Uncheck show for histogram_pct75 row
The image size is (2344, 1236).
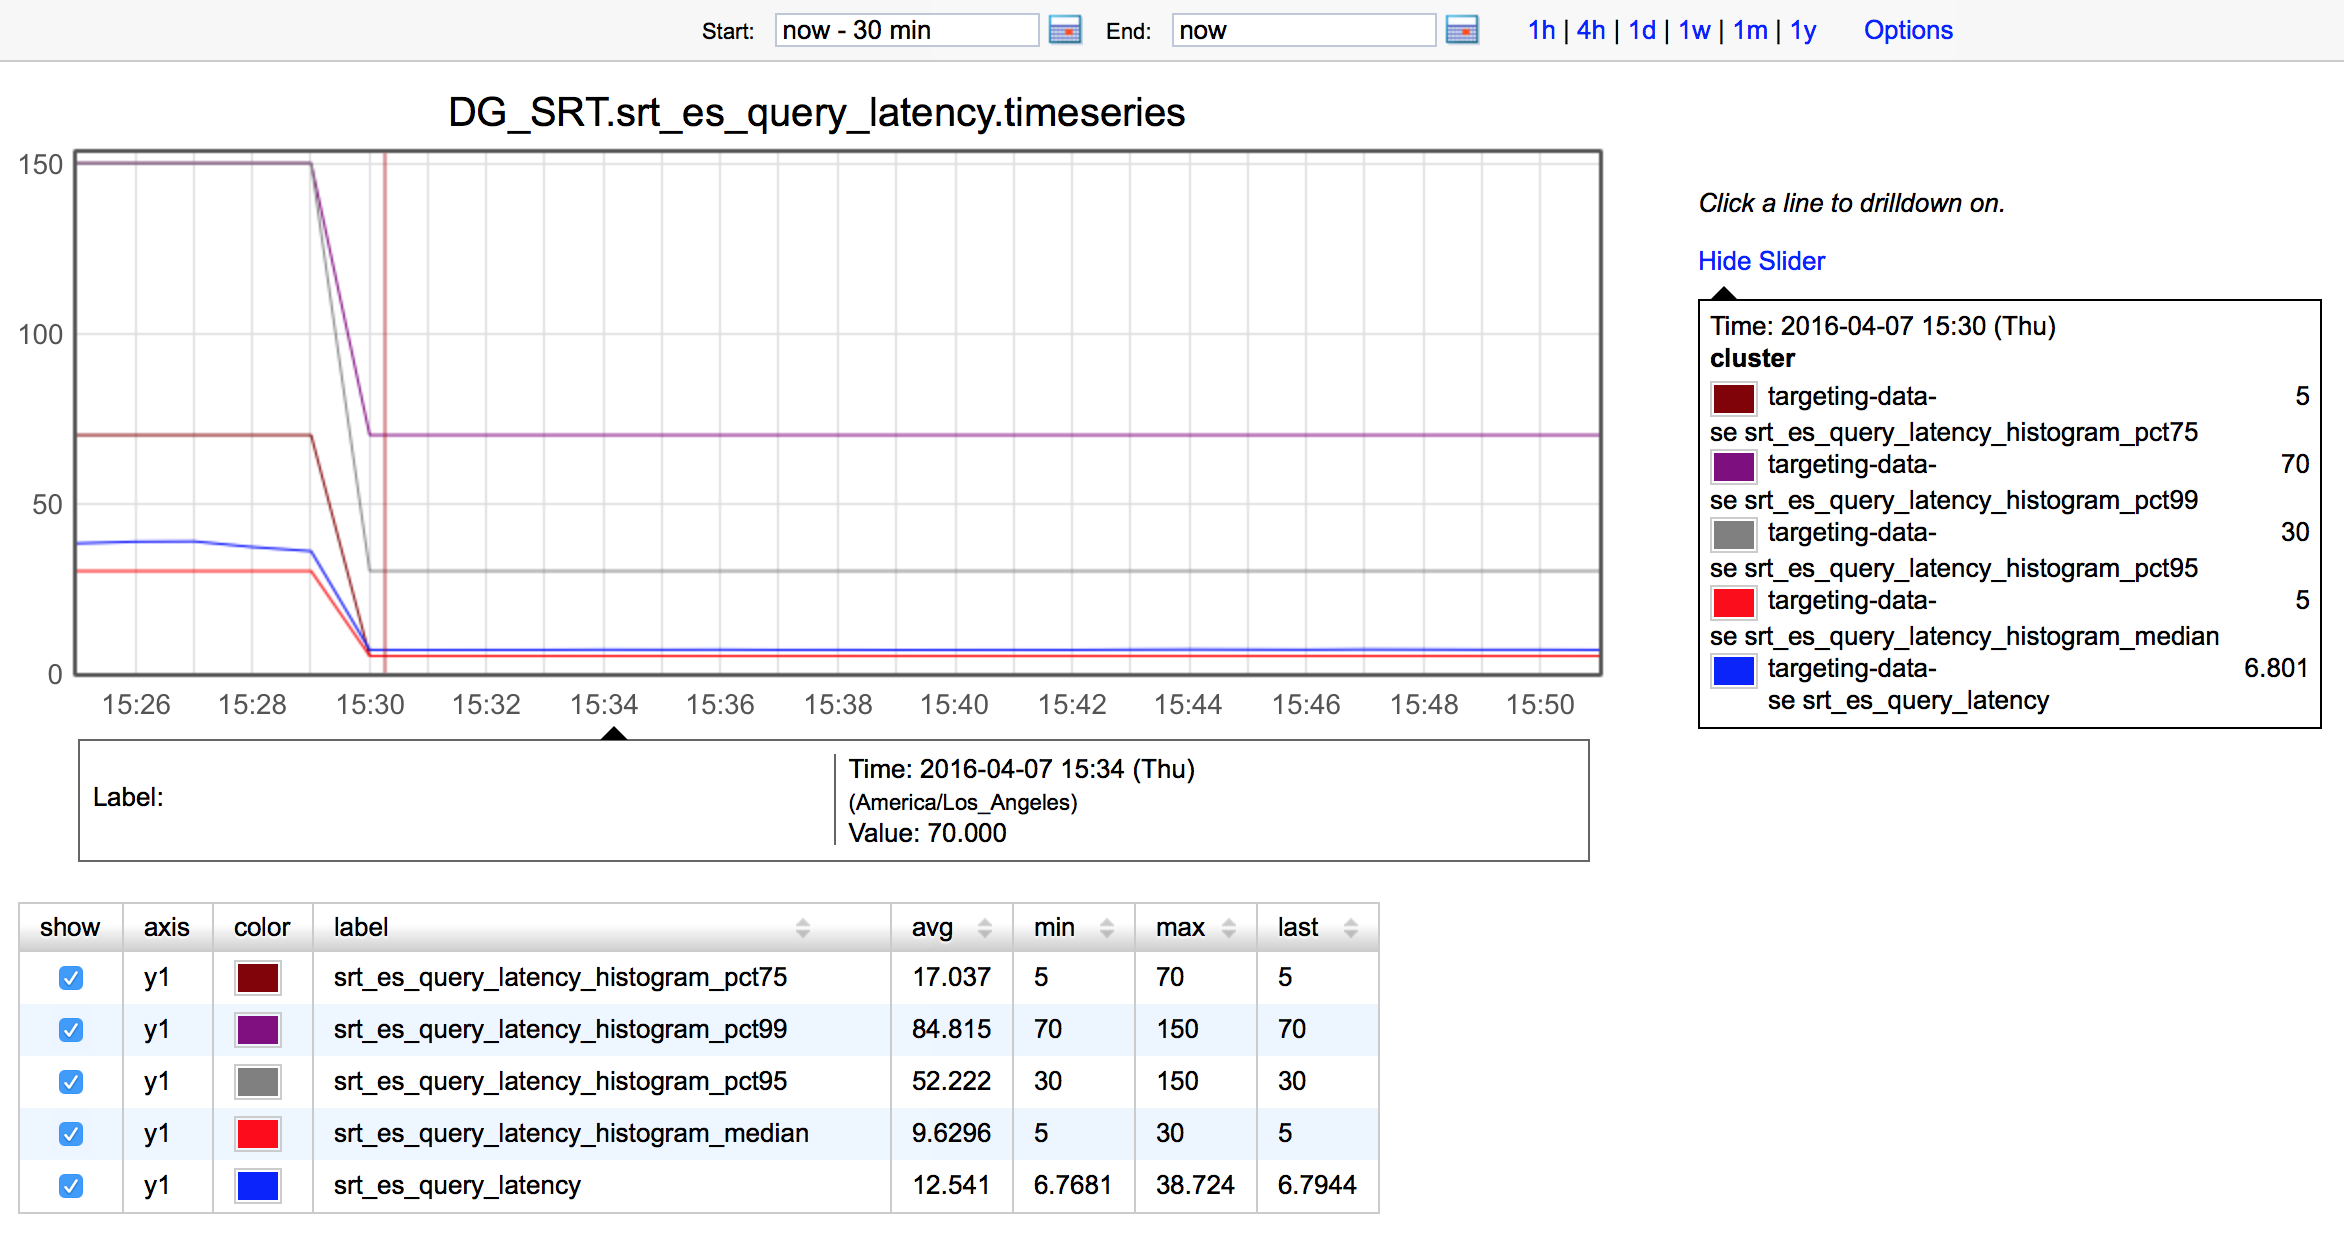point(71,978)
